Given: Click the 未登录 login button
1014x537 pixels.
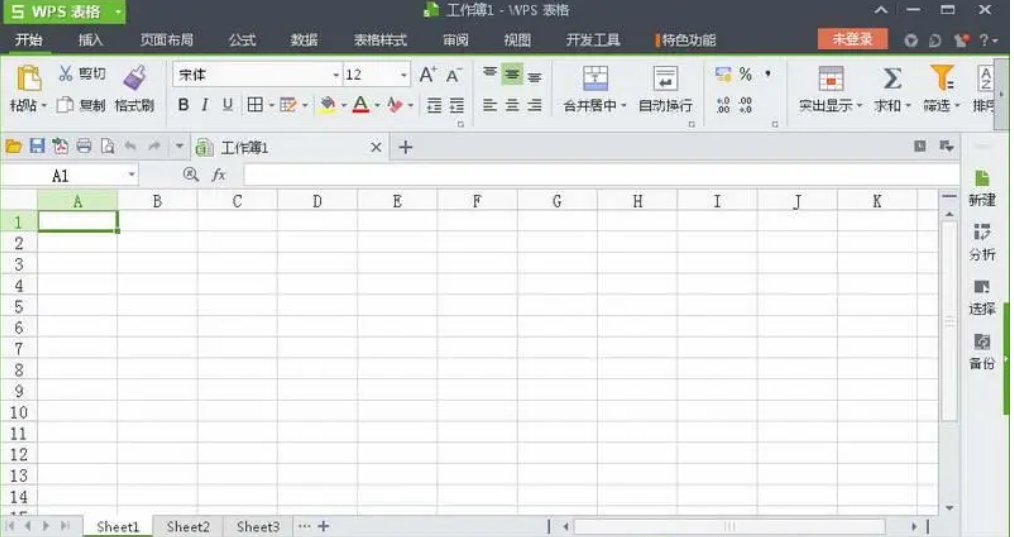Looking at the screenshot, I should tap(852, 39).
